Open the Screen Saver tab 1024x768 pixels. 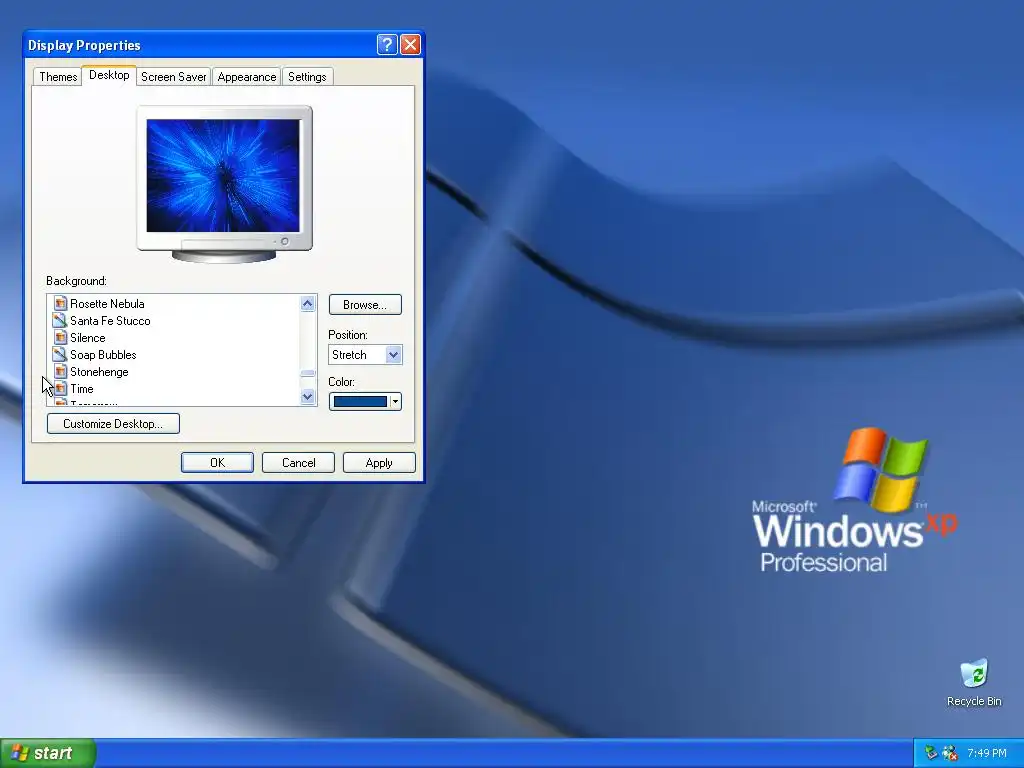click(x=174, y=76)
